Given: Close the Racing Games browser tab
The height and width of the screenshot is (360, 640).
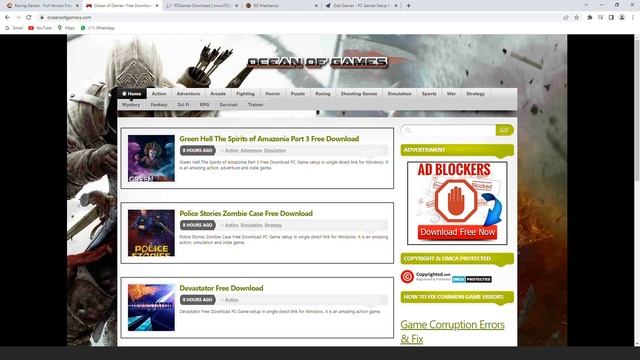Looking at the screenshot, I should [x=77, y=6].
